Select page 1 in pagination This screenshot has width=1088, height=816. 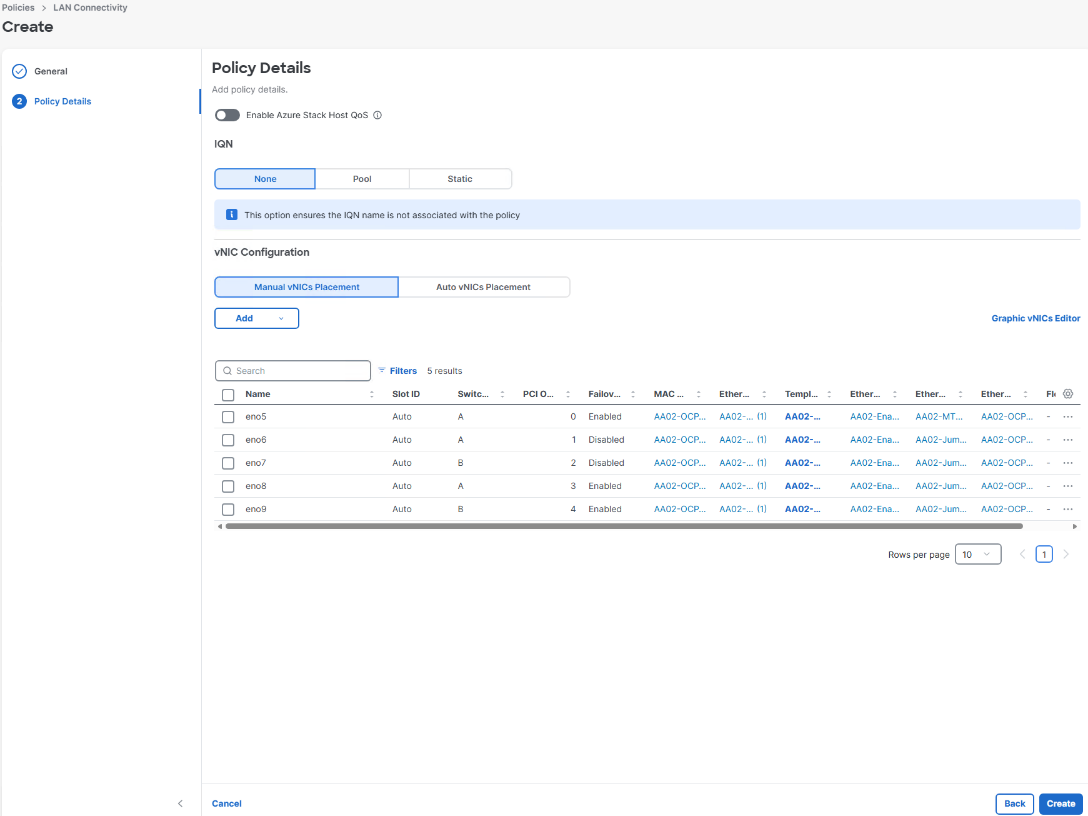pos(1044,554)
